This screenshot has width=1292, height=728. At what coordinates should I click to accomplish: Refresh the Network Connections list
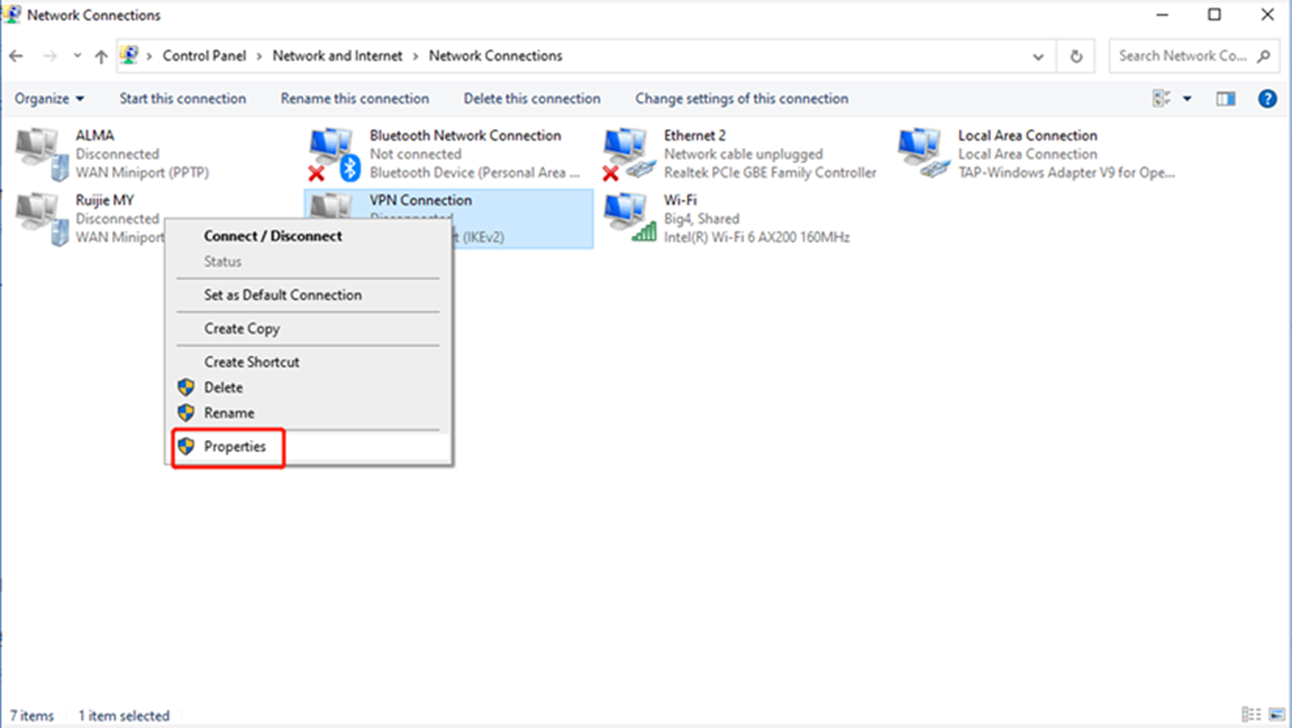pyautogui.click(x=1076, y=57)
